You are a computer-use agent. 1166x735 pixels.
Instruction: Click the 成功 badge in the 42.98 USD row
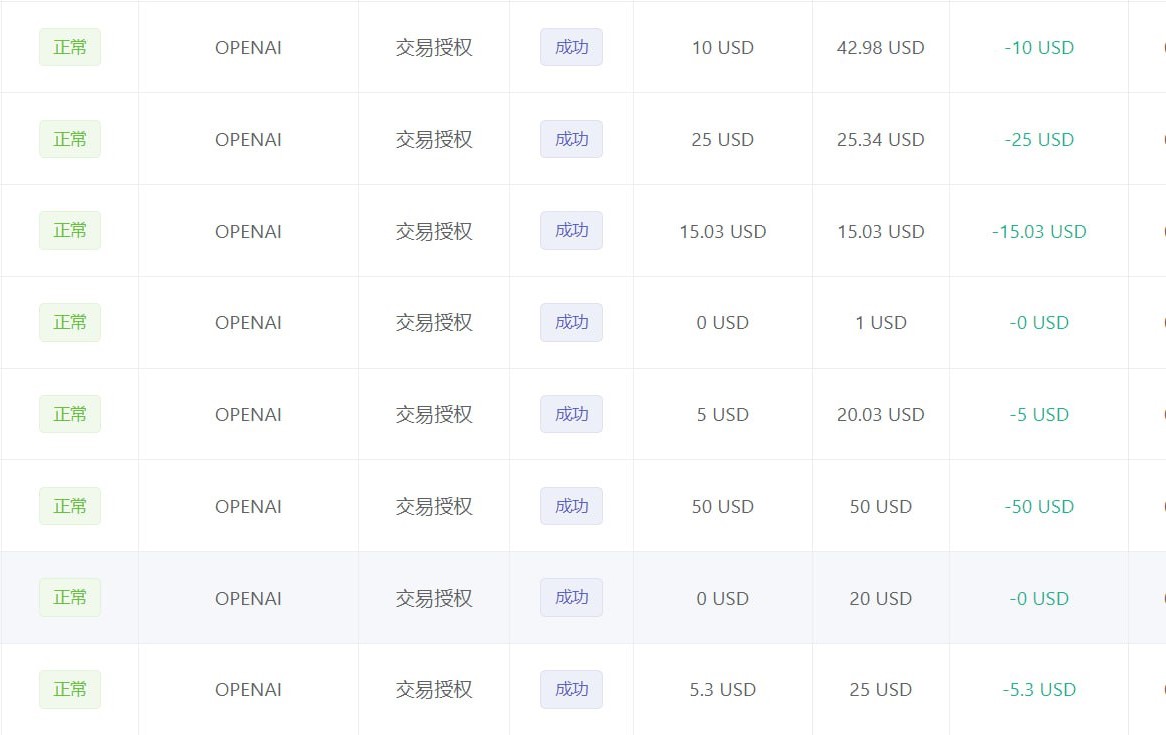point(571,47)
